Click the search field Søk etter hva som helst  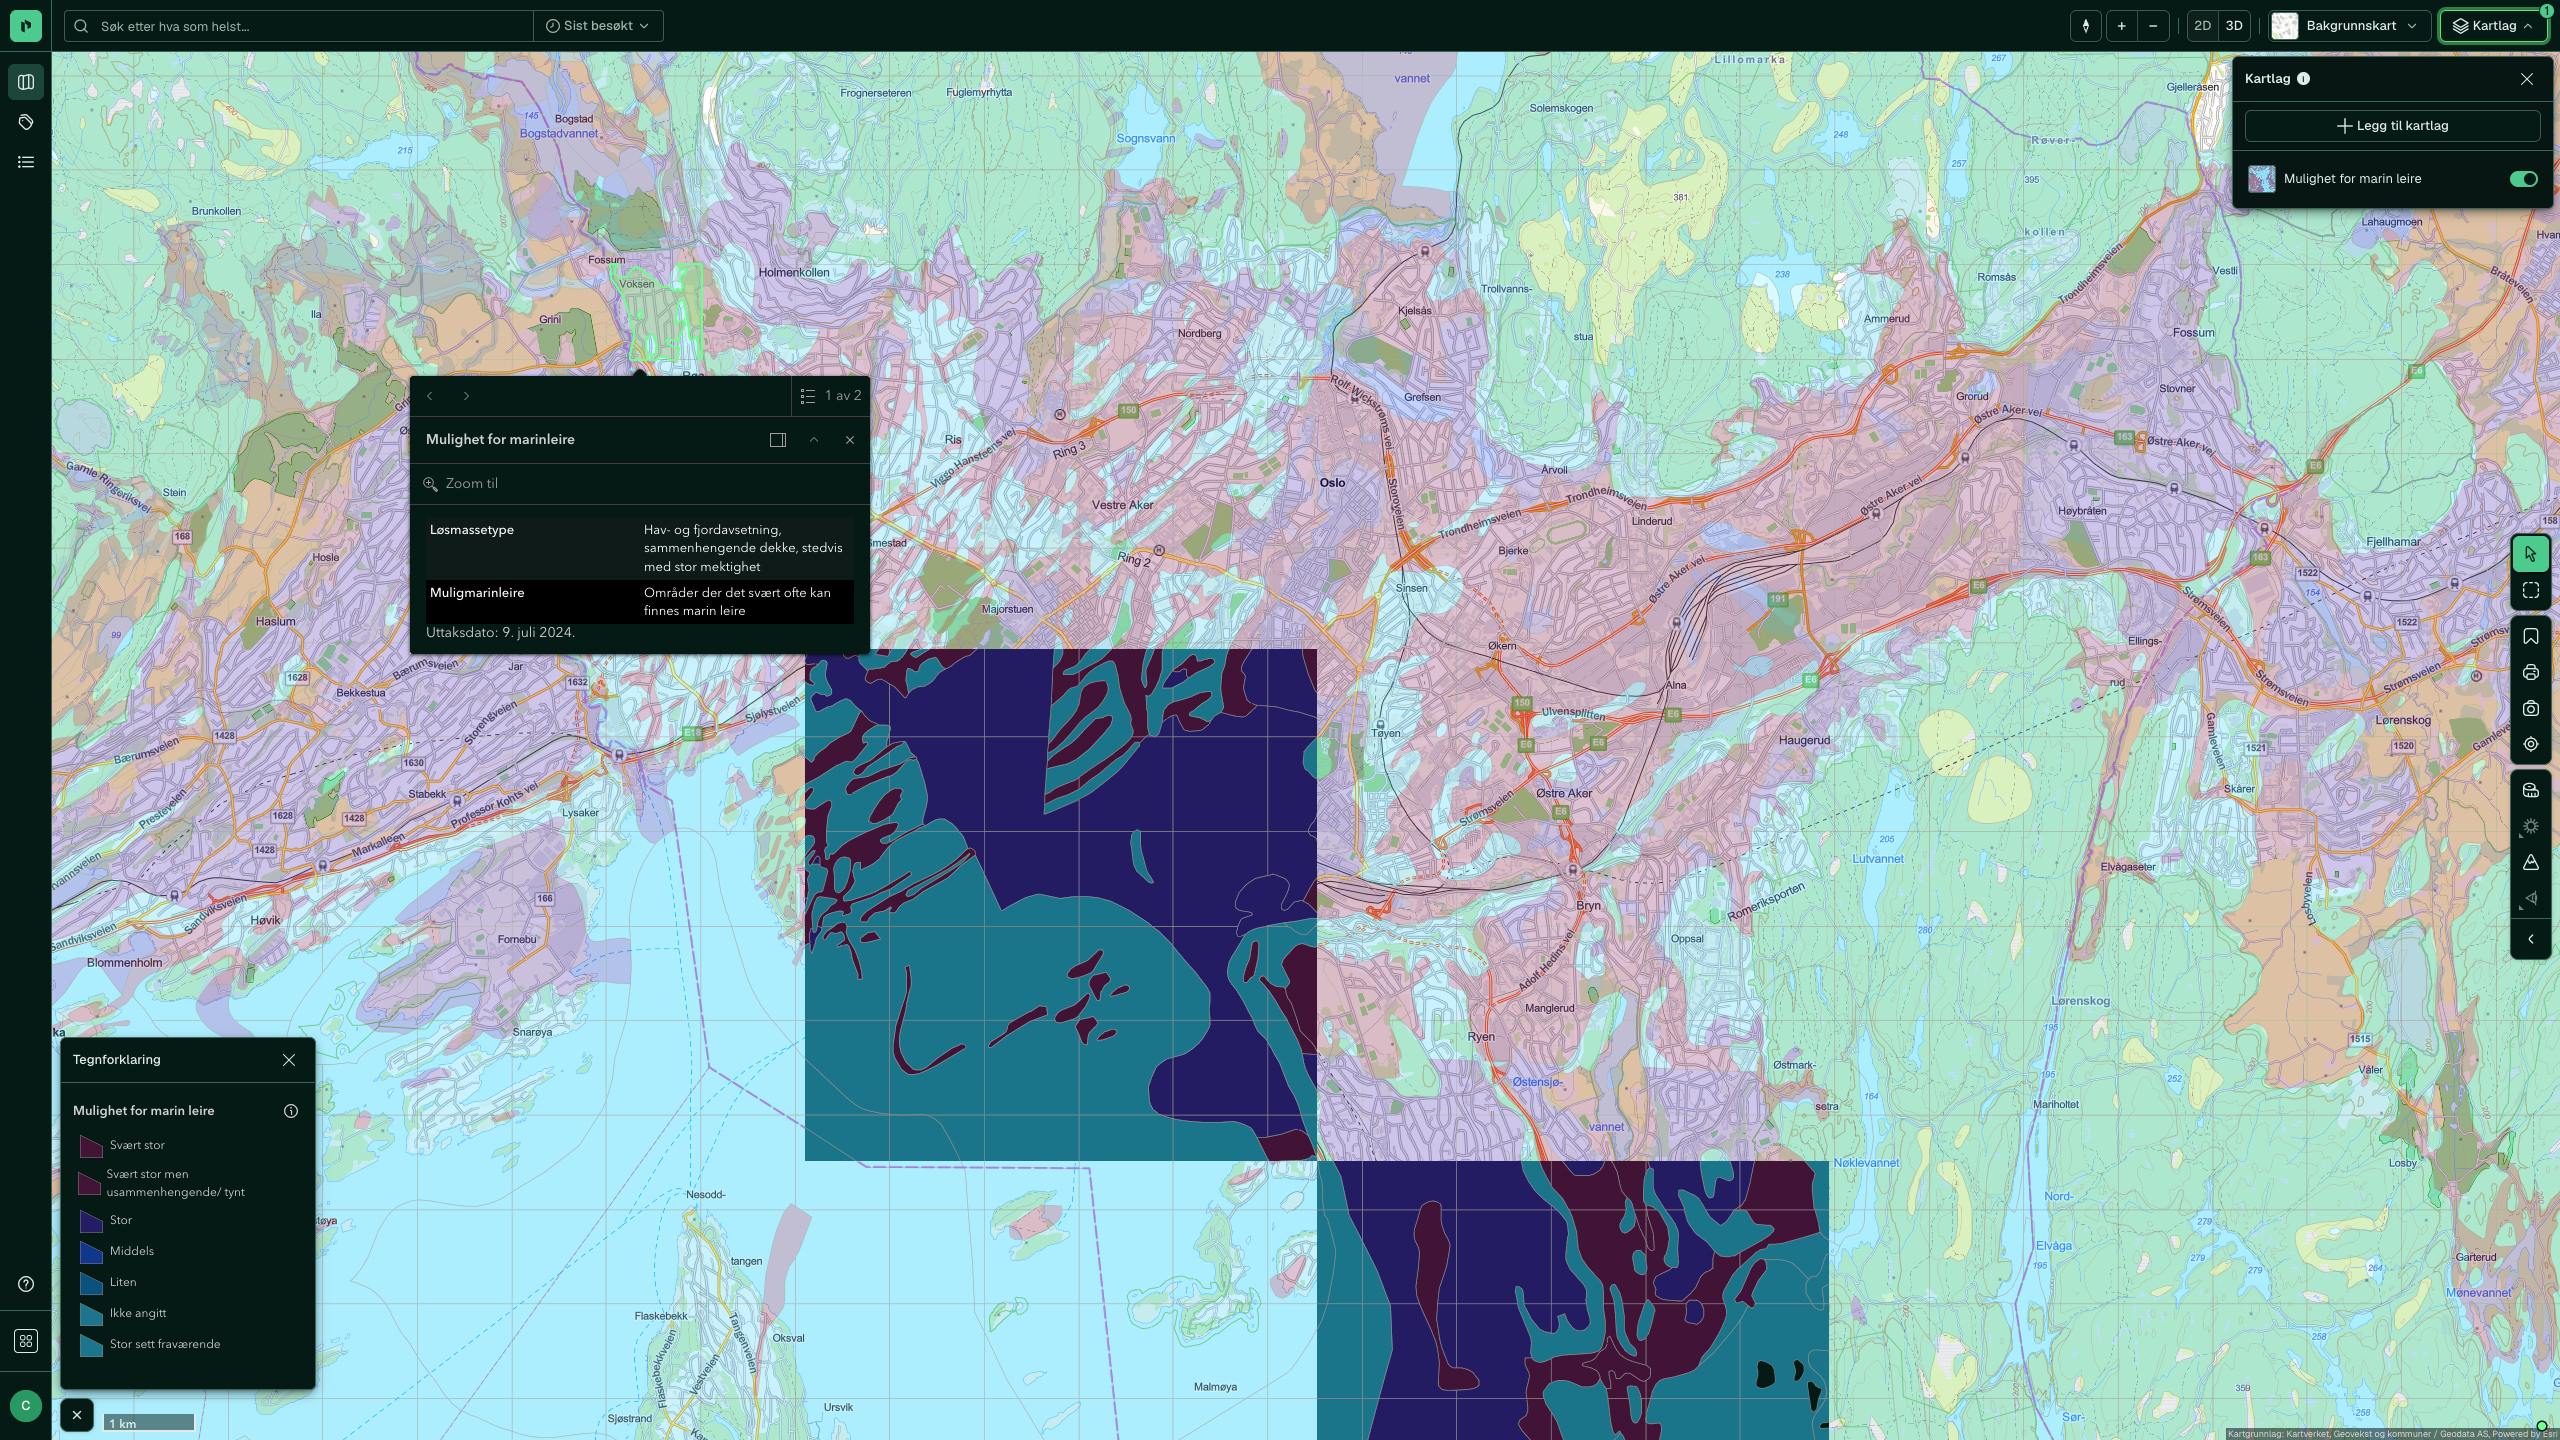coord(300,26)
